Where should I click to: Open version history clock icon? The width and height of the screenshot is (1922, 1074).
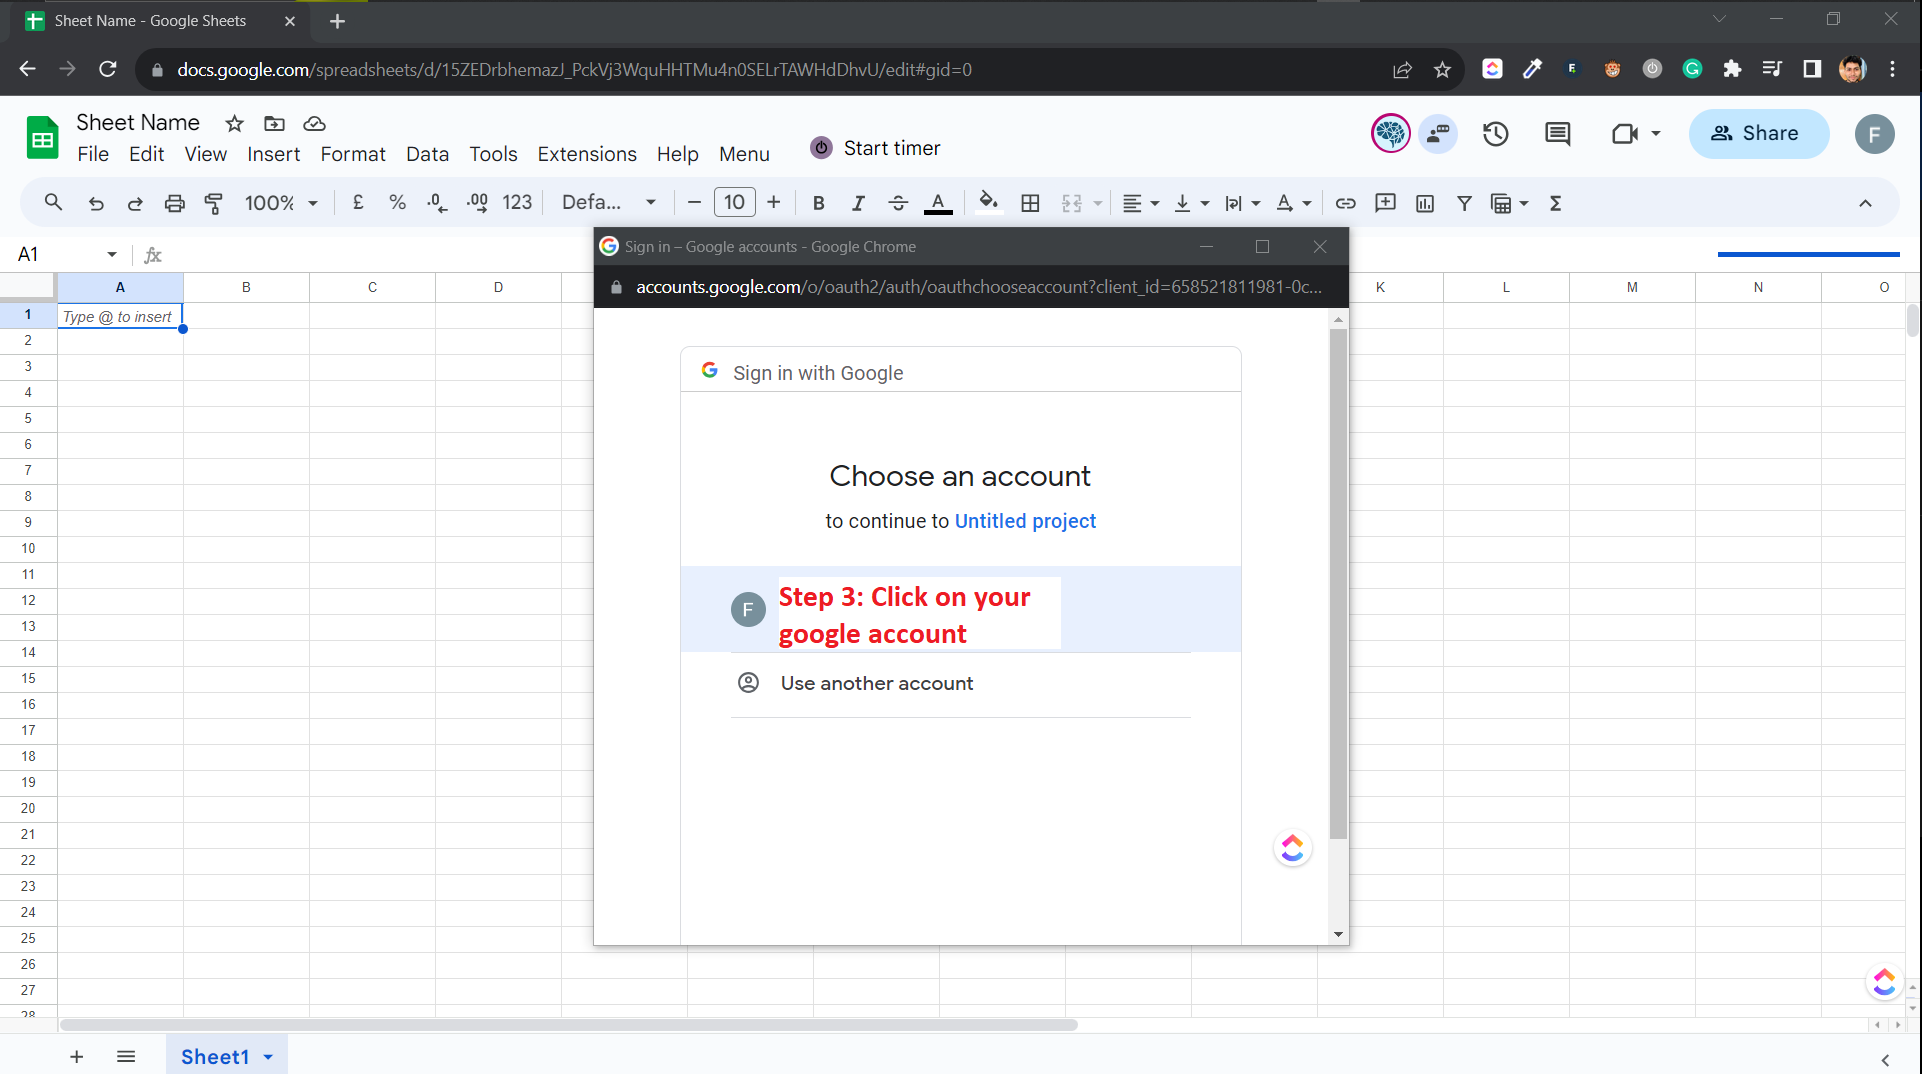1495,133
